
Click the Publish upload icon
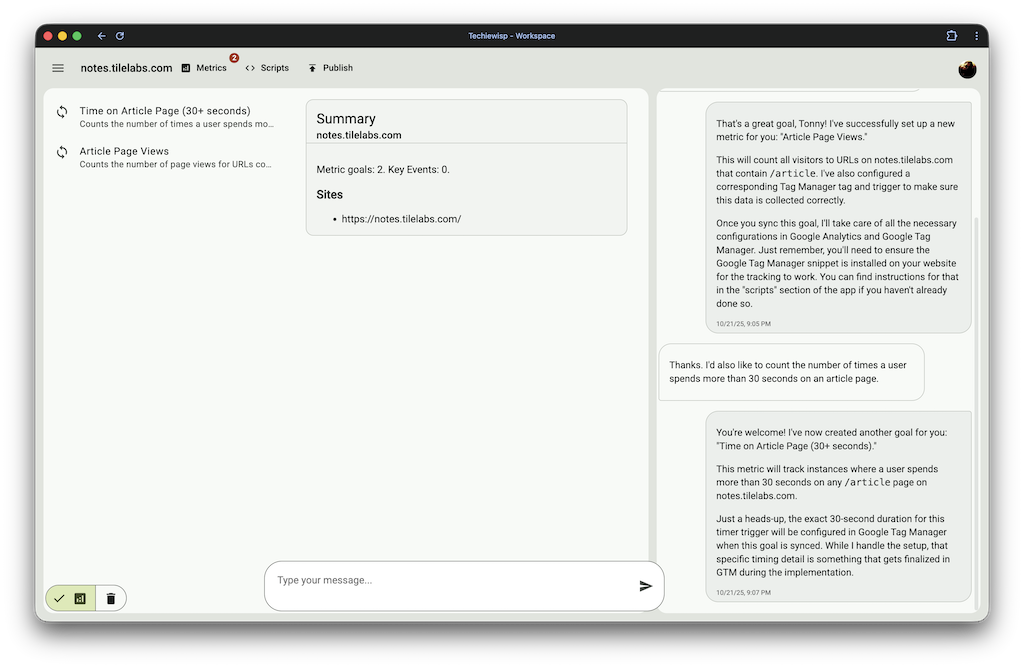pyautogui.click(x=311, y=68)
